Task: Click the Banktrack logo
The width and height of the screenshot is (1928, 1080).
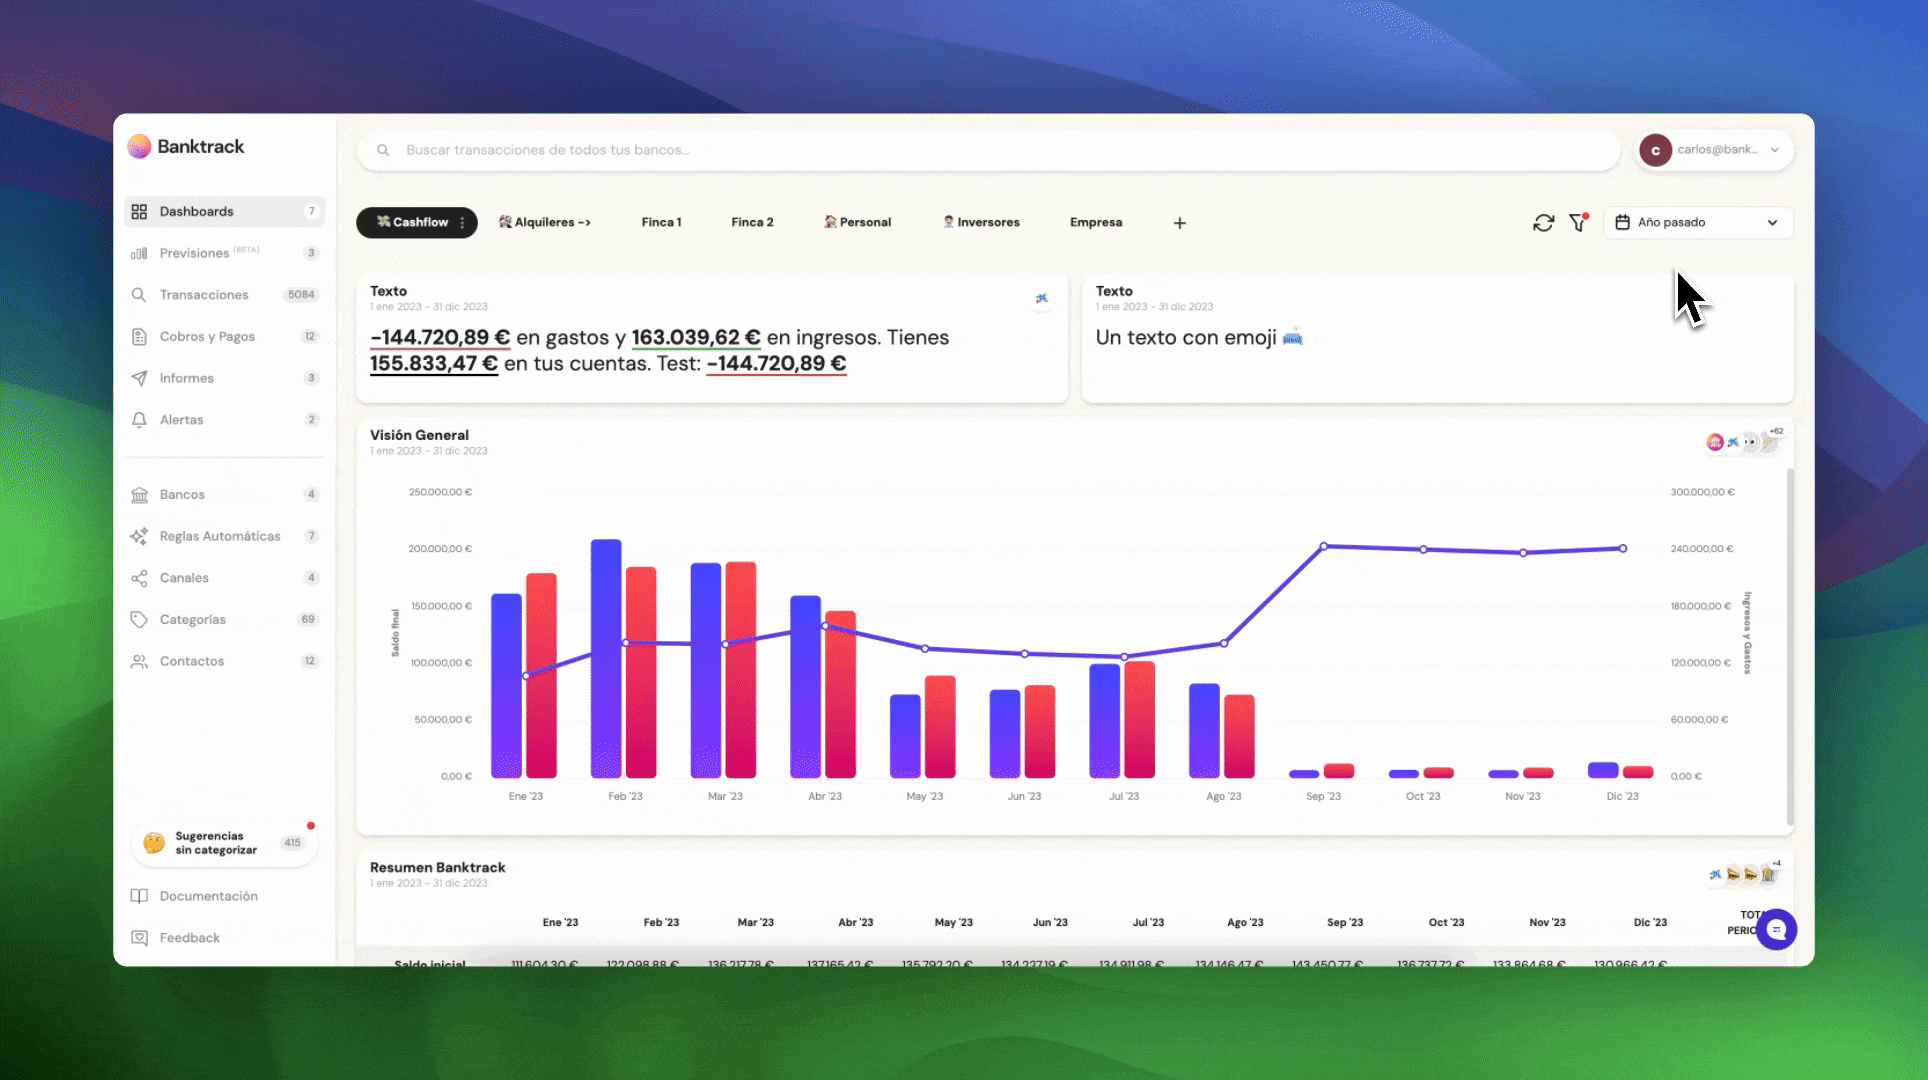Action: (x=187, y=147)
